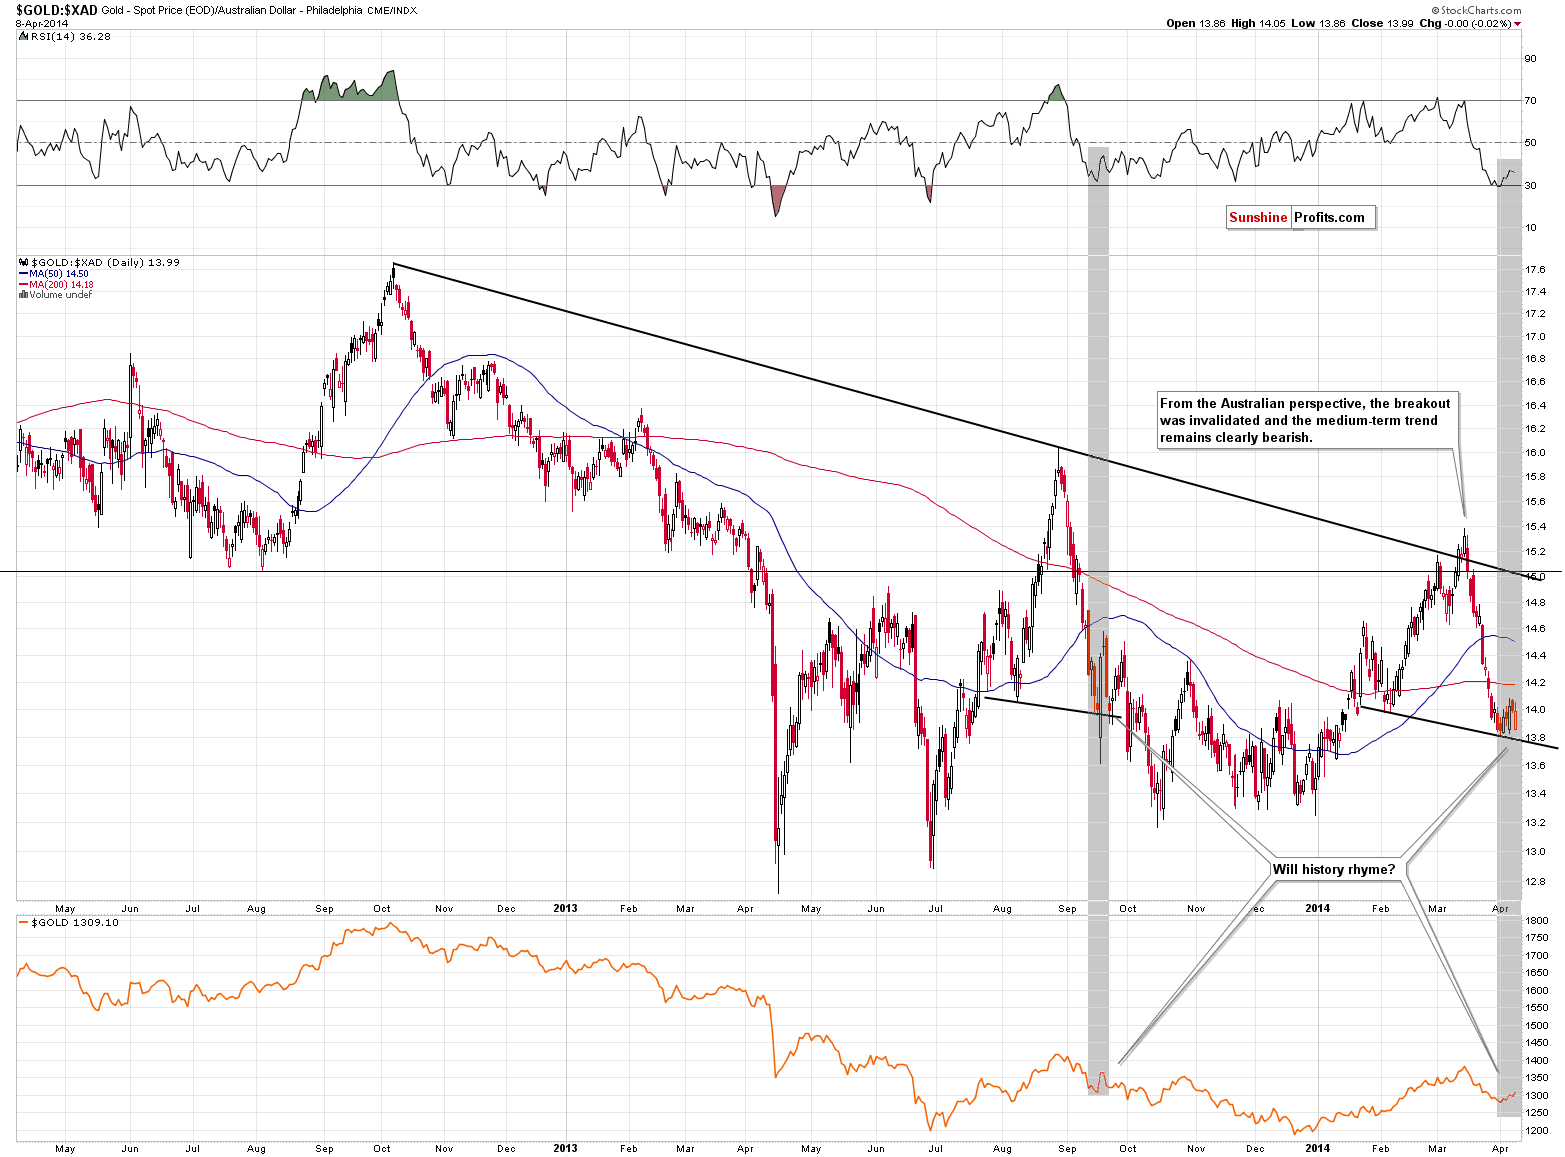1565x1157 pixels.
Task: Click the 14.6 price axis label
Action: pyautogui.click(x=1535, y=629)
